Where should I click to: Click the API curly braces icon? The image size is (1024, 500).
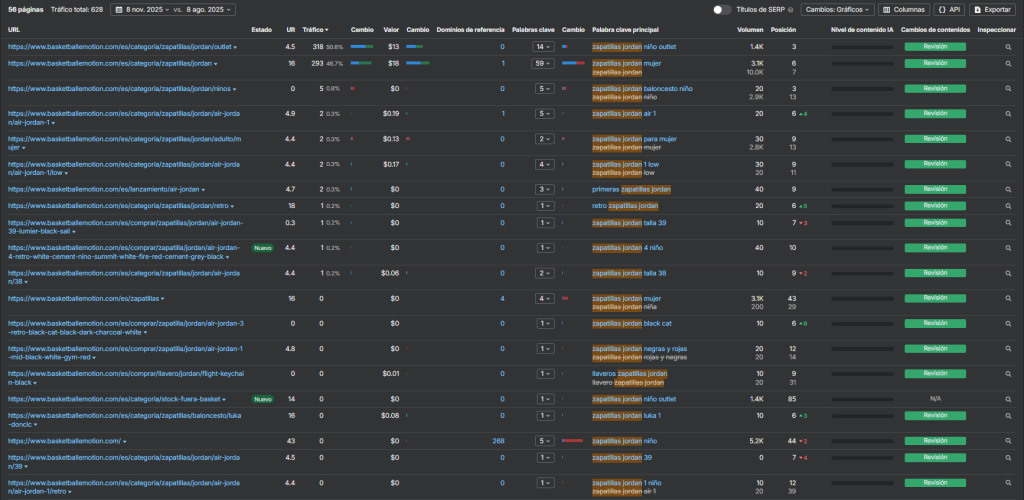pos(942,9)
